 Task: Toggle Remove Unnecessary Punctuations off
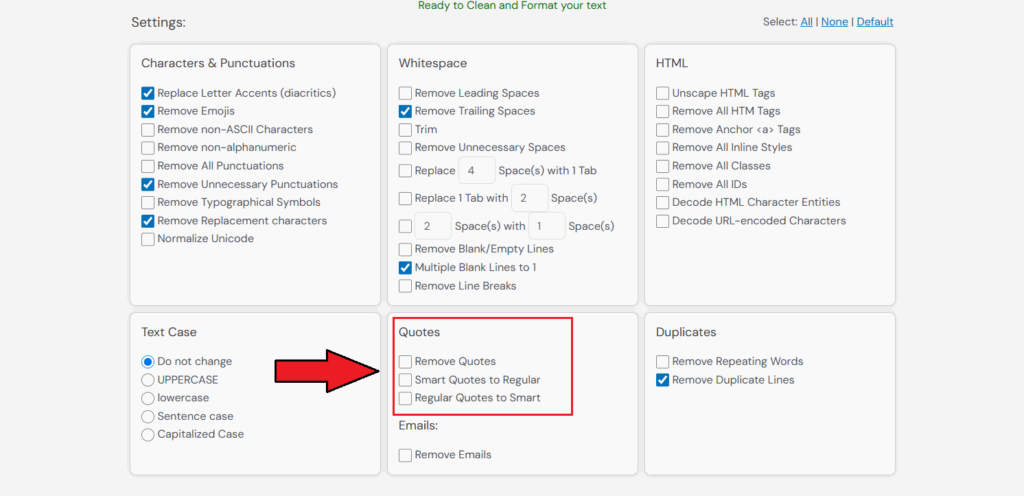click(x=148, y=184)
